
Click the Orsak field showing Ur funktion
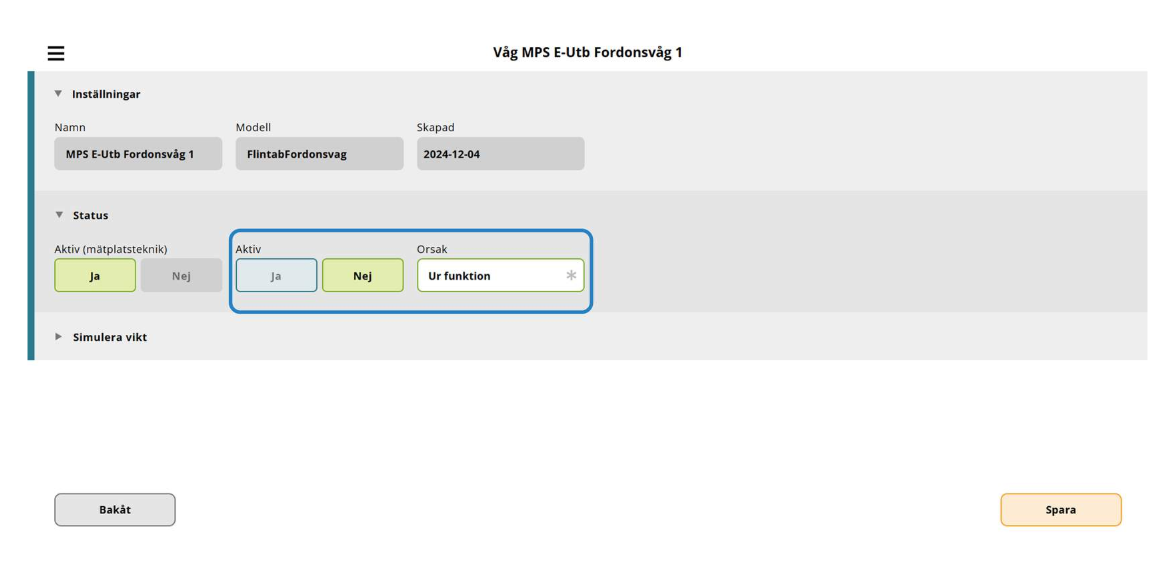pos(490,276)
